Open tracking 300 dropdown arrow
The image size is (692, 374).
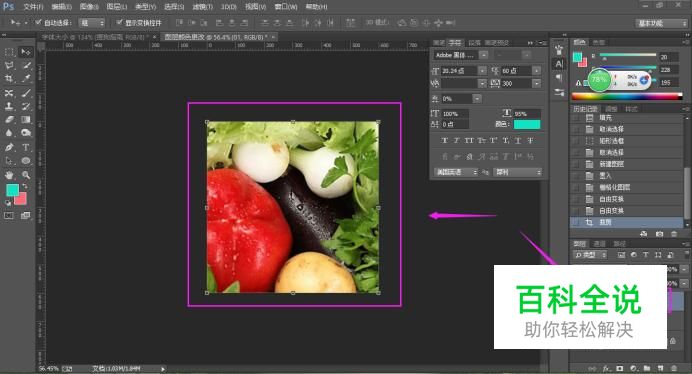[x=537, y=83]
